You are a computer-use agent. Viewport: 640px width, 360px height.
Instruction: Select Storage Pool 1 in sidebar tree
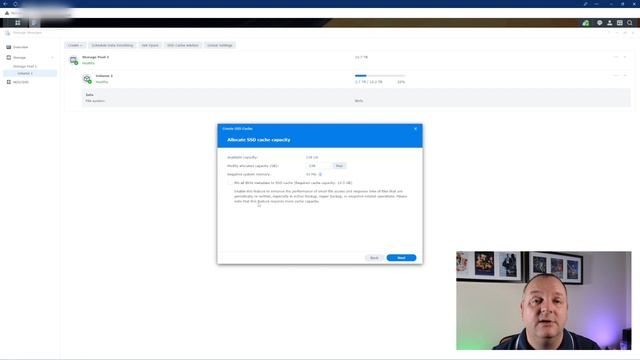coord(25,66)
